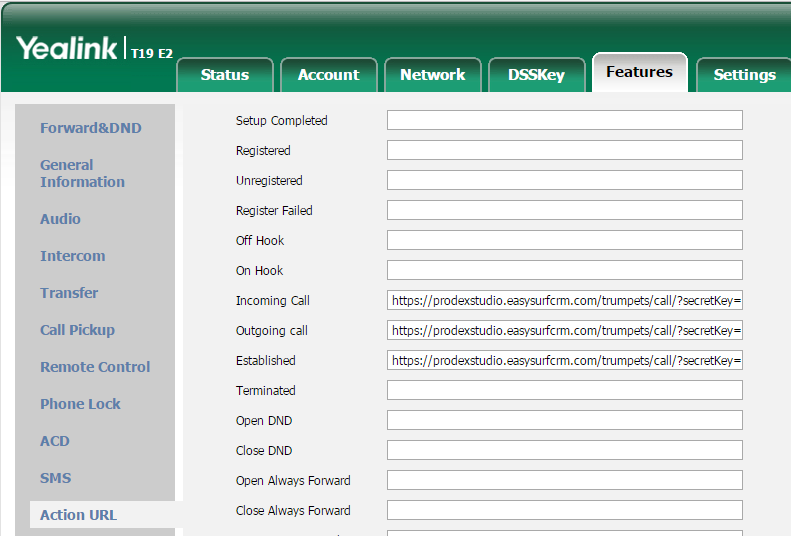
Task: Open the Account tab
Action: pyautogui.click(x=328, y=75)
